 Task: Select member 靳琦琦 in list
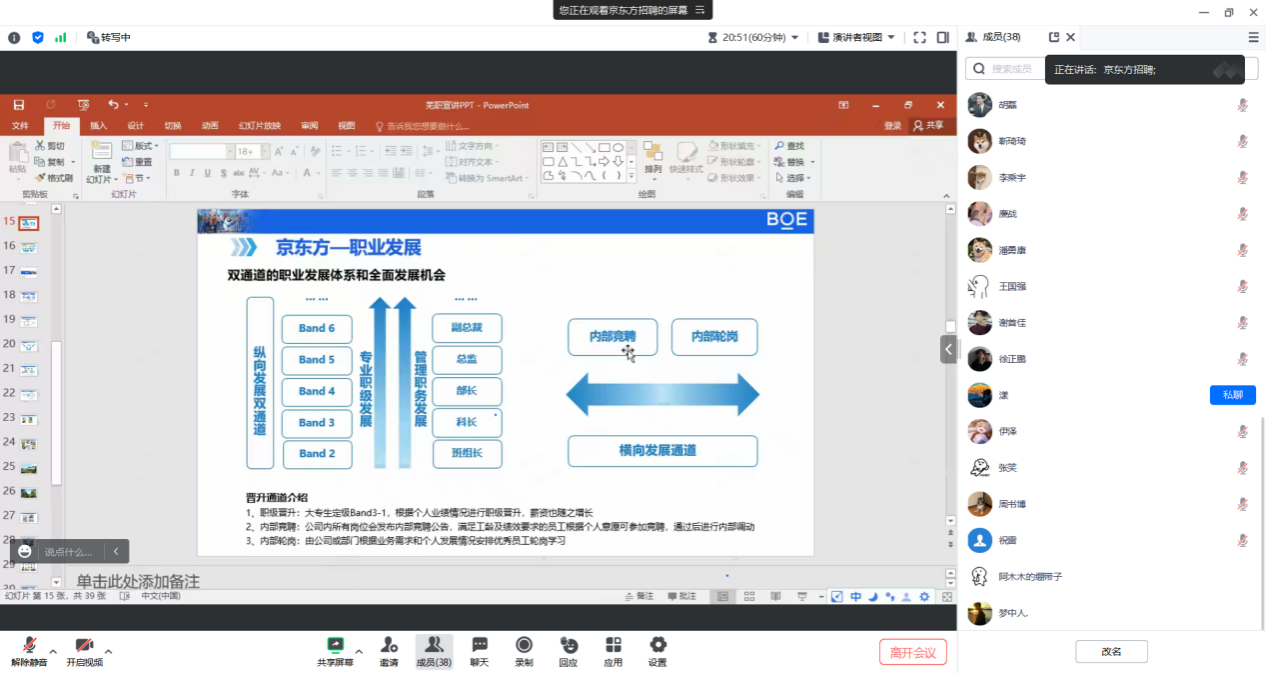[1110, 141]
